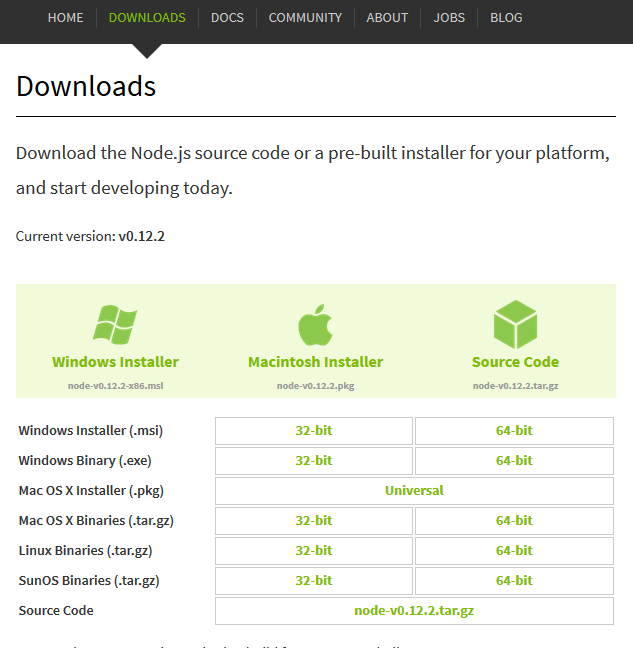
Task: Click the Mac OS X Installer (.pkg) row label
Action: [91, 491]
